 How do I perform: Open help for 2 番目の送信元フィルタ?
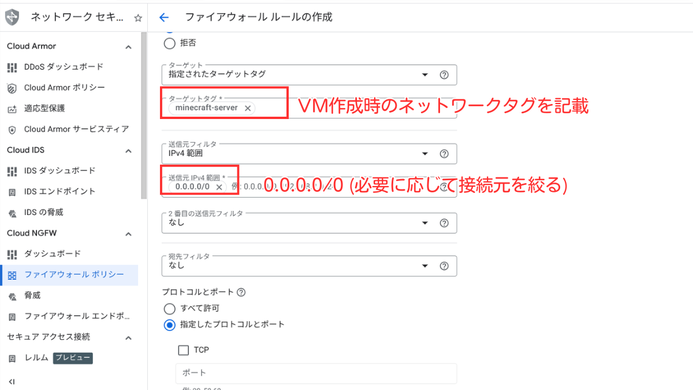click(x=444, y=223)
